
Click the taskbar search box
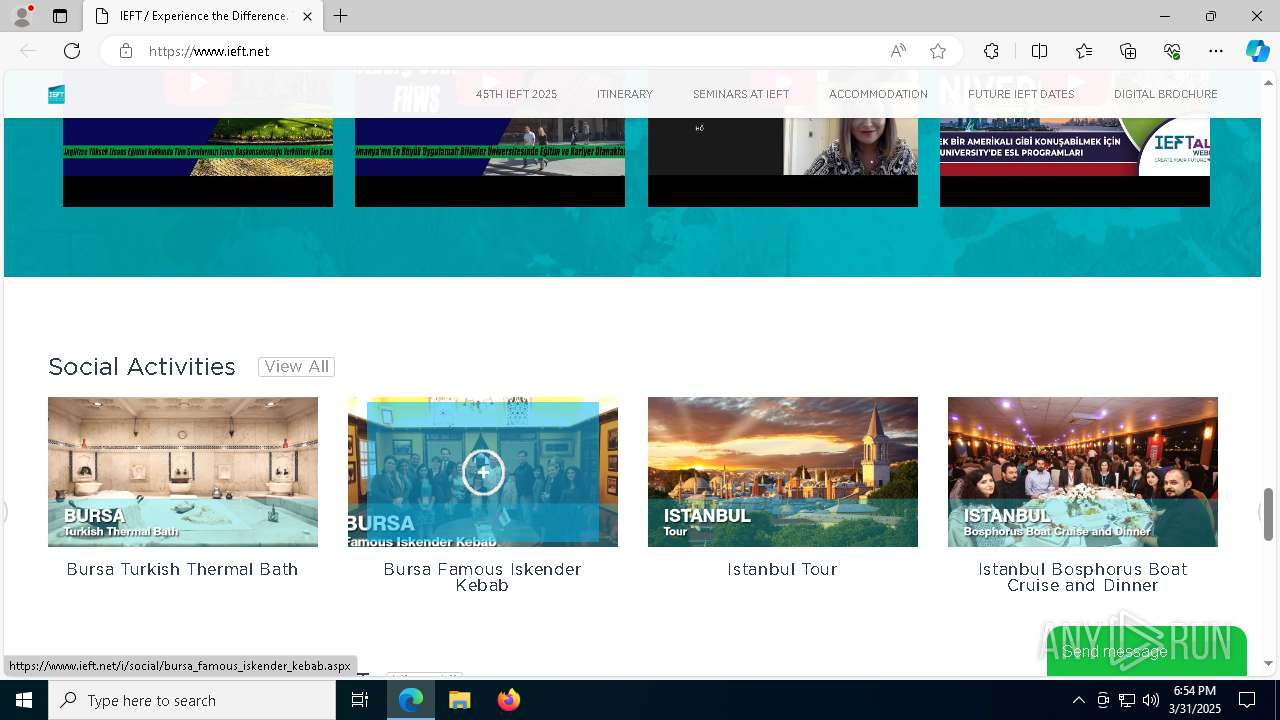[192, 700]
